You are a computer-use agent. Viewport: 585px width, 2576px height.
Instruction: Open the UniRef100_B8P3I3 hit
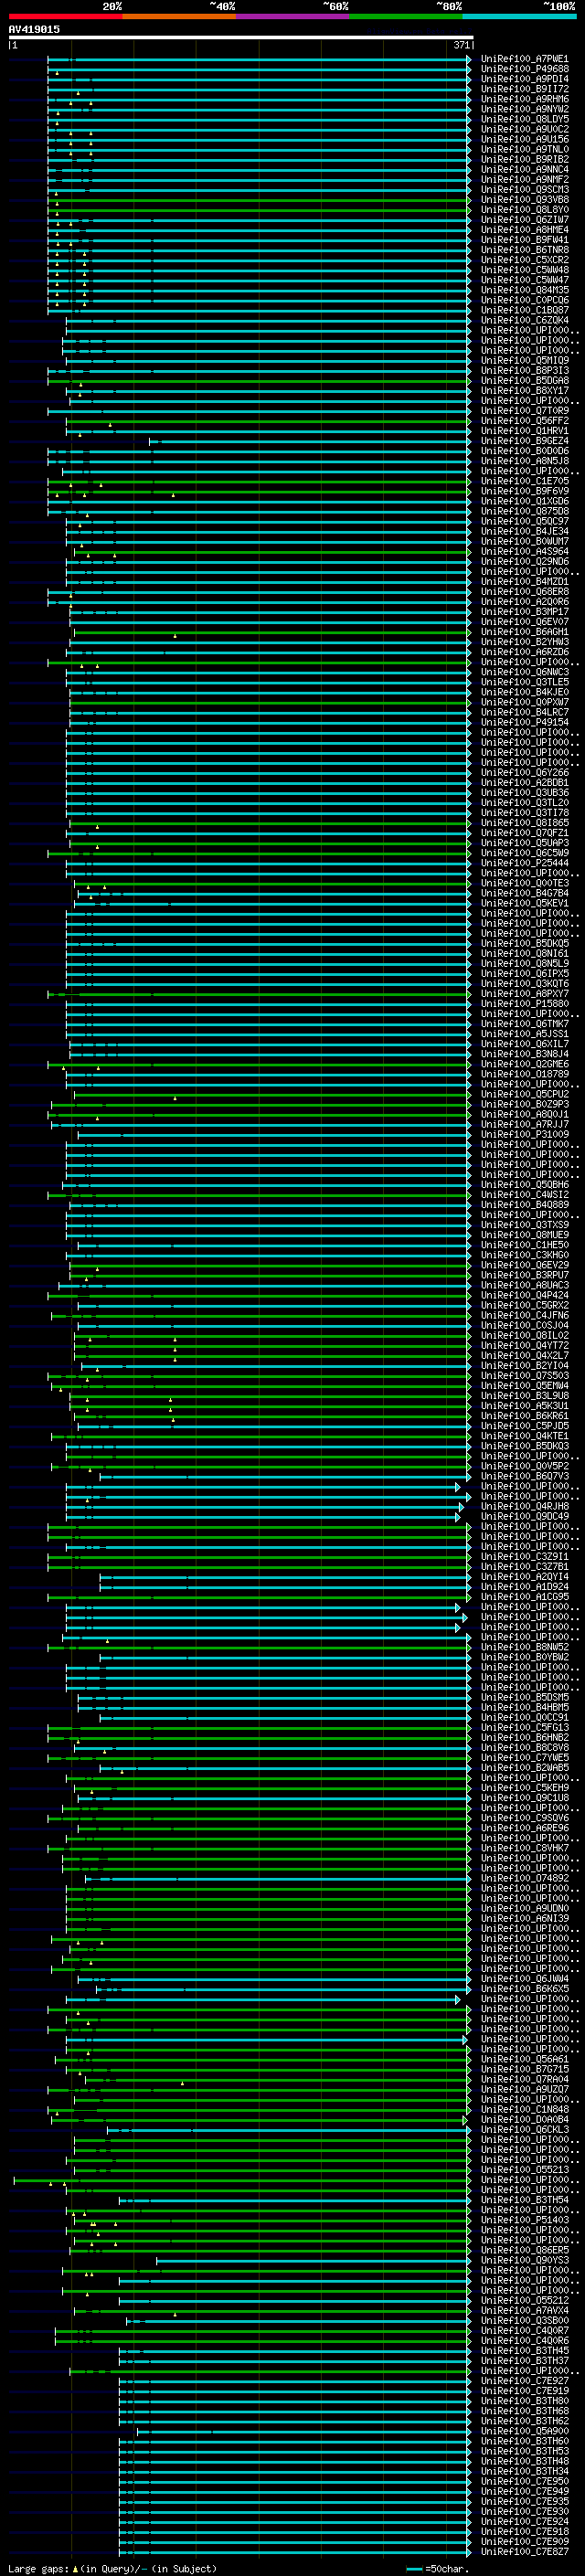coord(524,370)
